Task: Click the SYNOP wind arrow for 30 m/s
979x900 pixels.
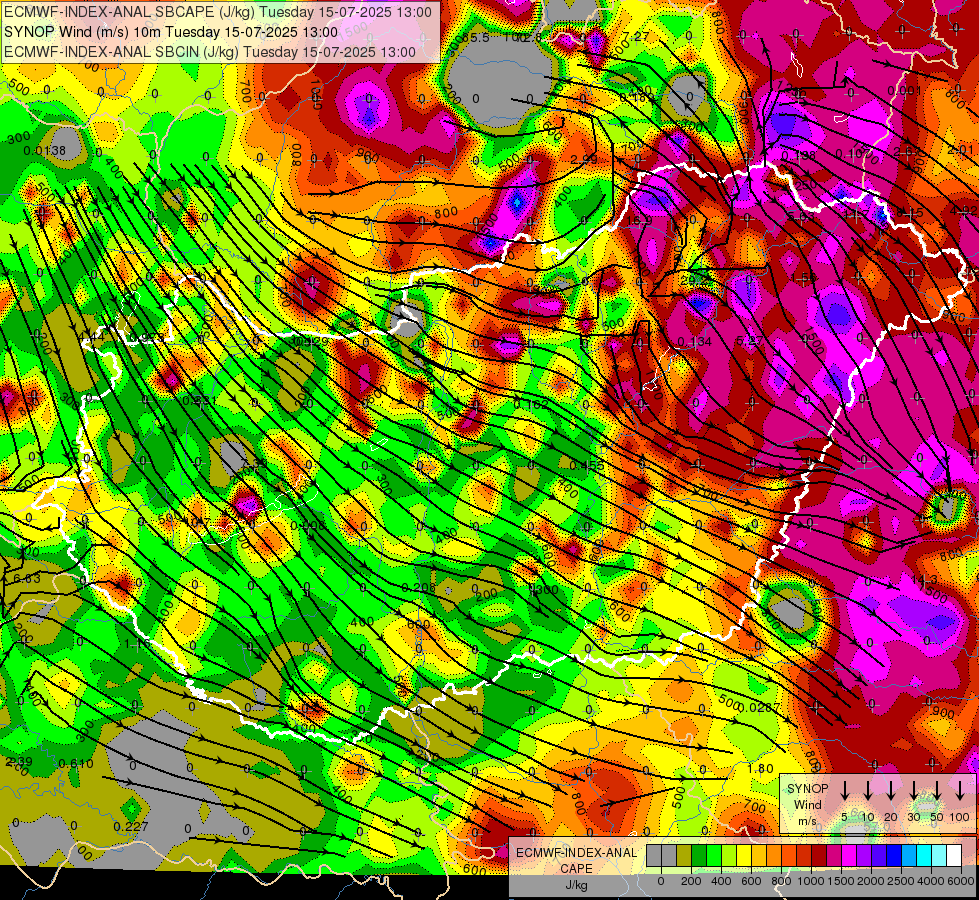Action: [913, 790]
